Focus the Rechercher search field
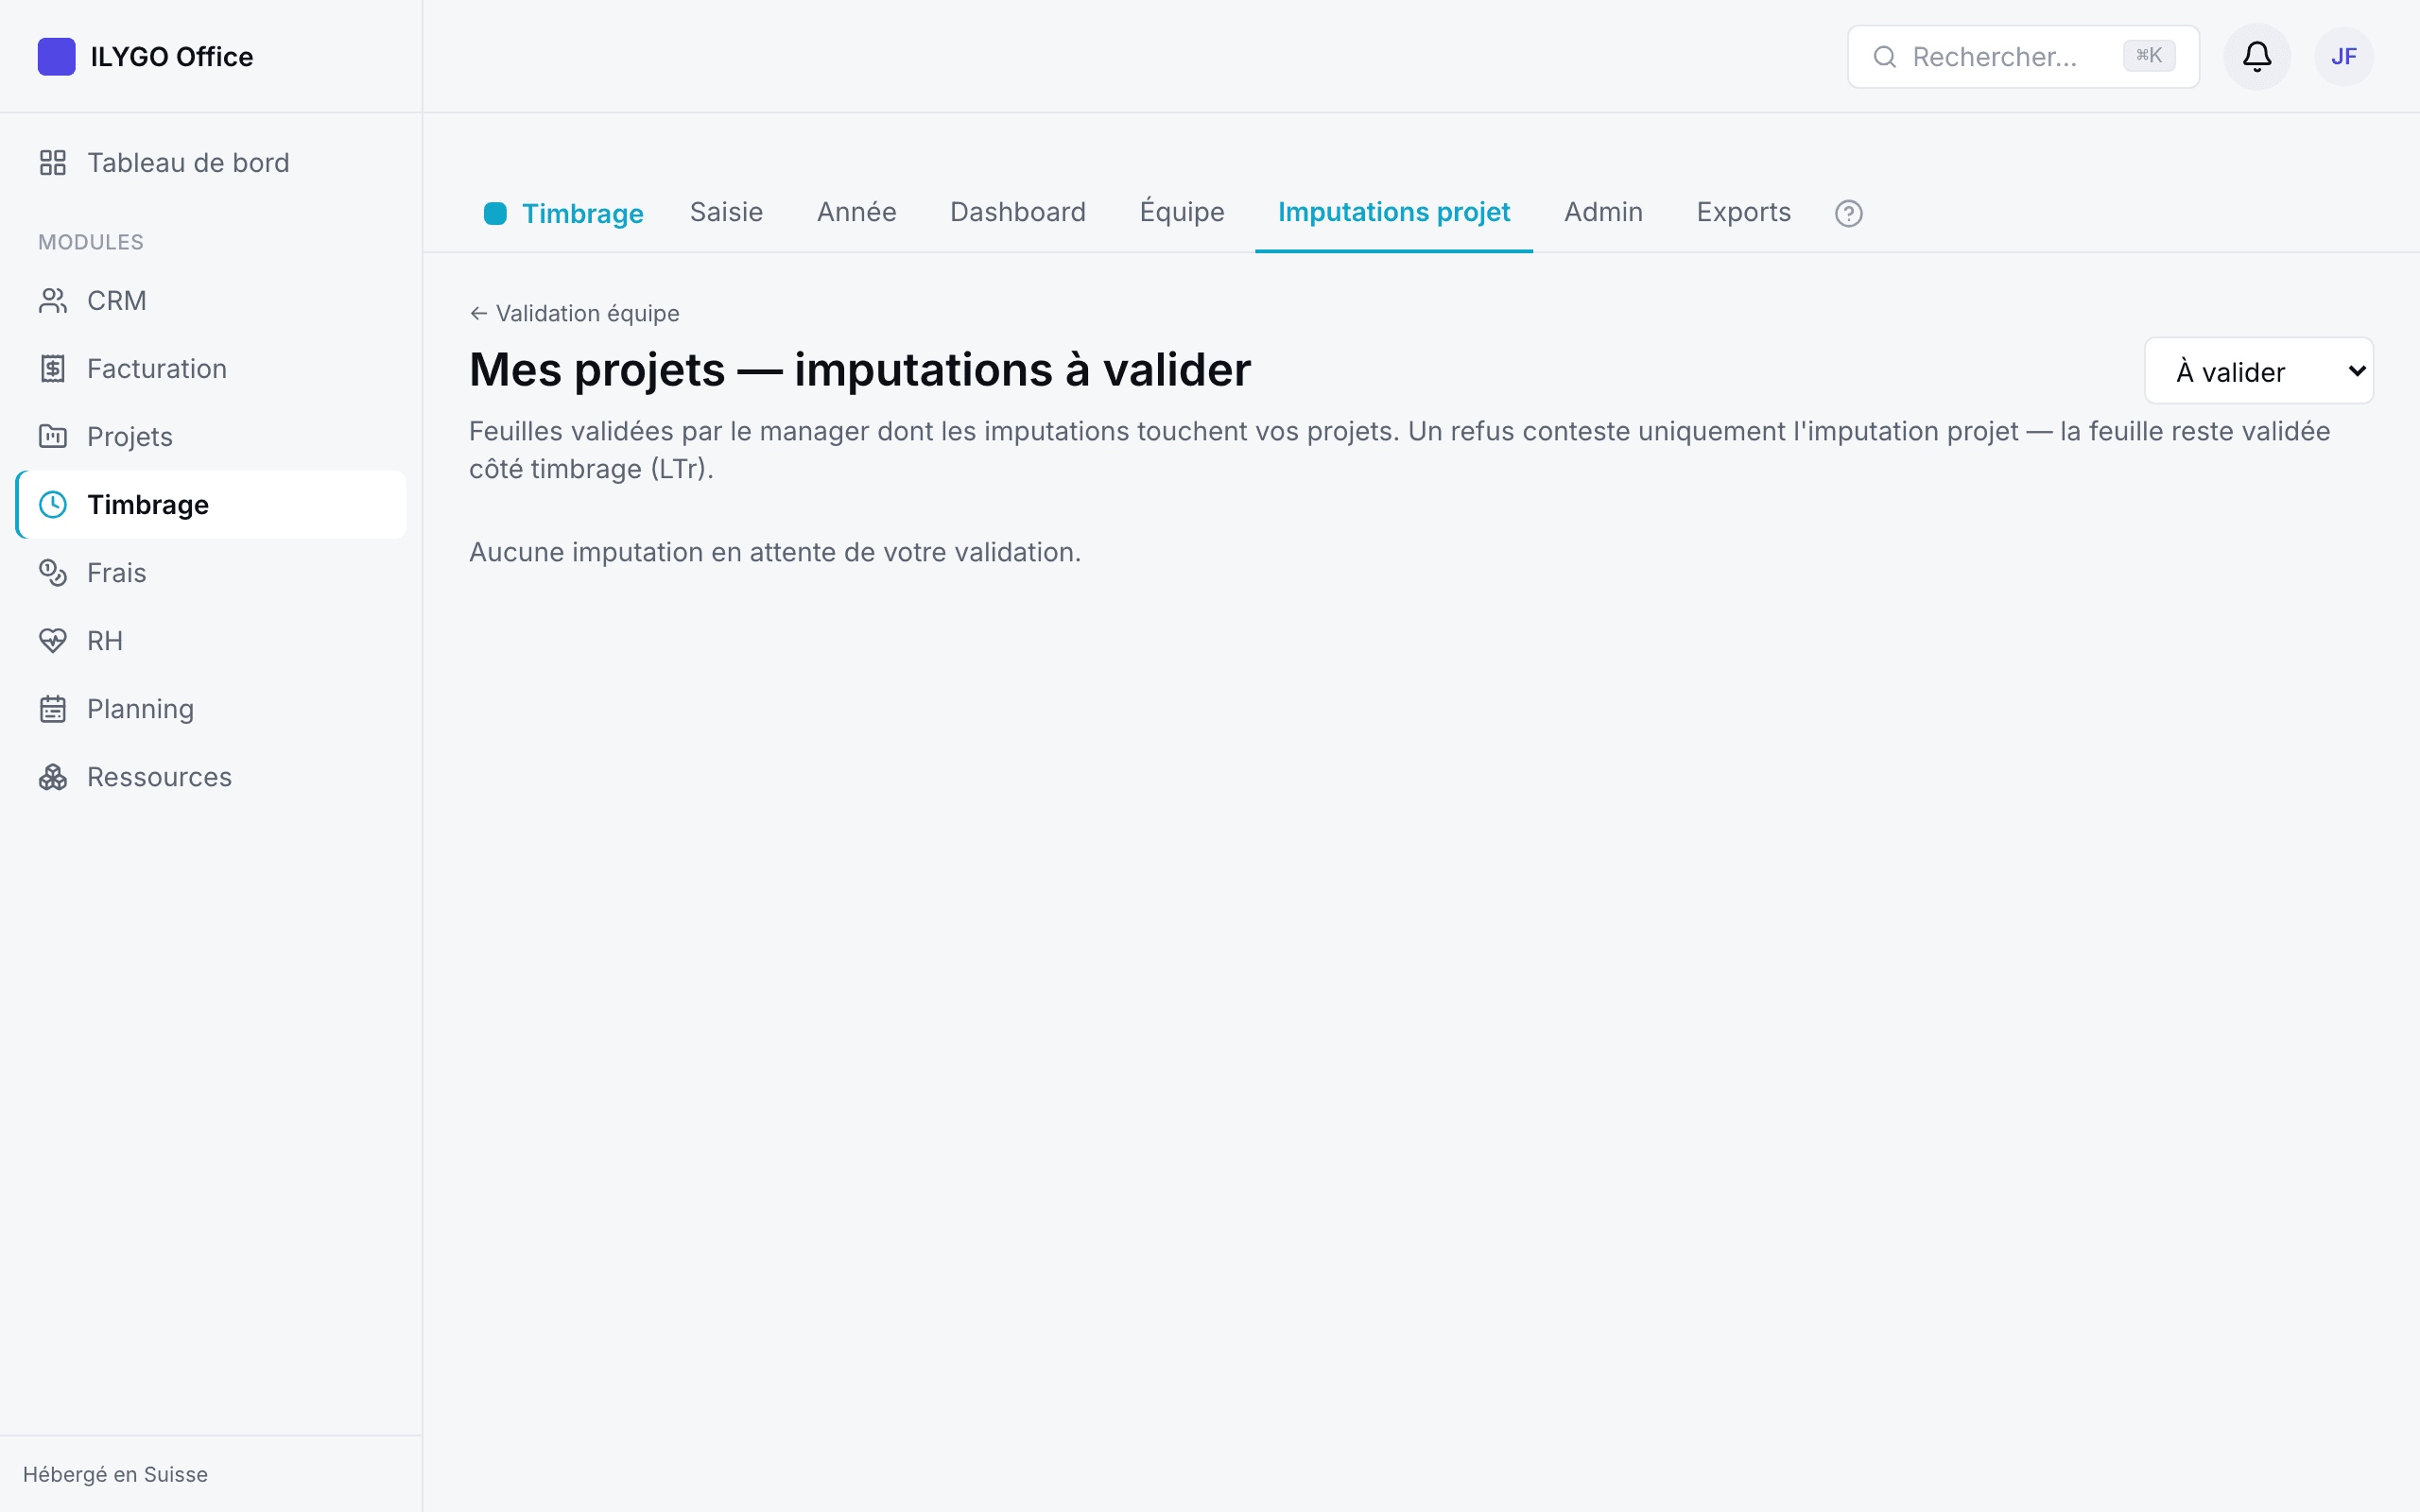Screen dimensions: 2420x1512 point(2023,57)
